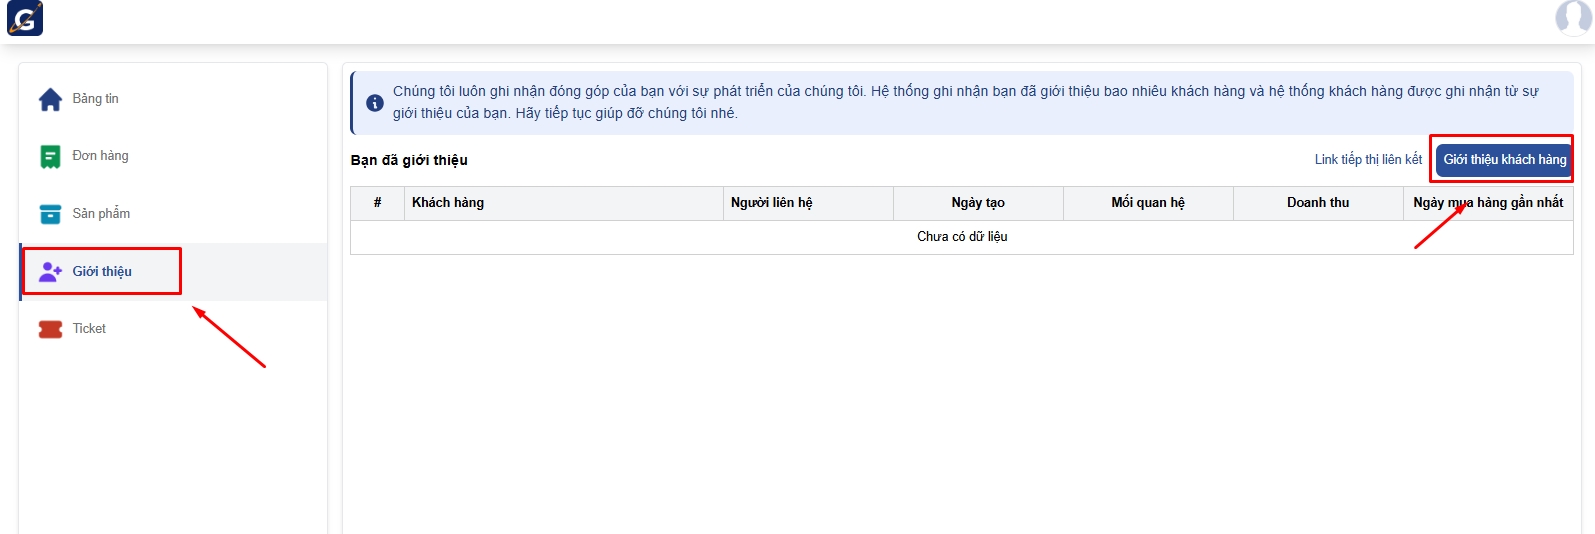Image resolution: width=1595 pixels, height=534 pixels.
Task: Click the Bạn đã giới thiệu heading
Action: tap(409, 160)
